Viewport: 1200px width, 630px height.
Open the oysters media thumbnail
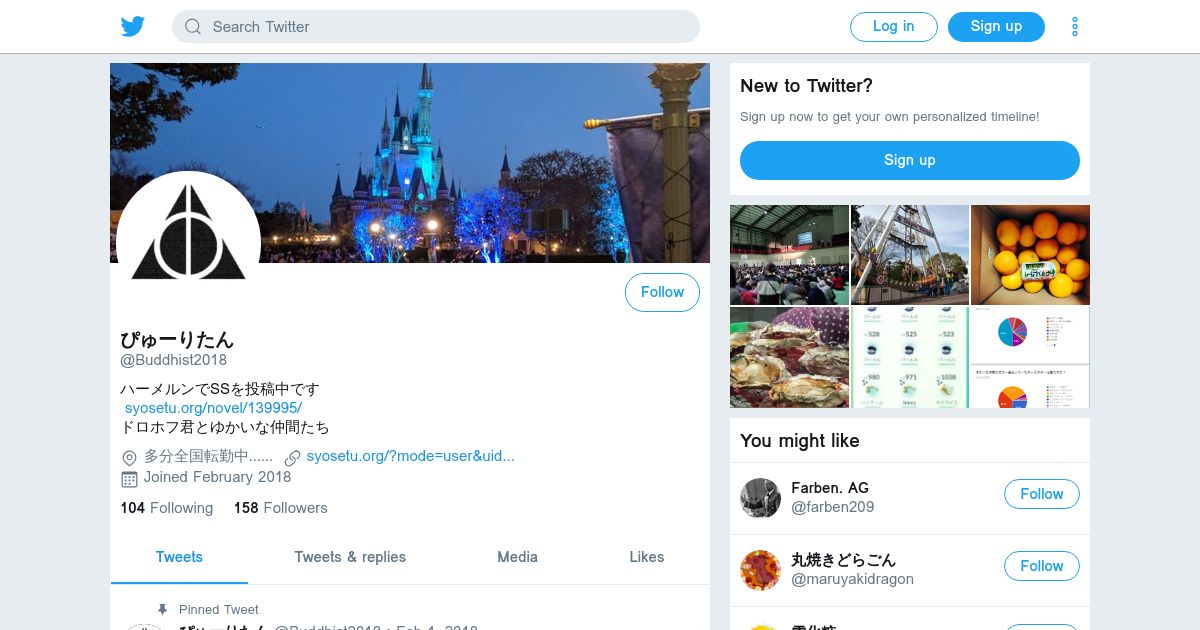pos(789,357)
